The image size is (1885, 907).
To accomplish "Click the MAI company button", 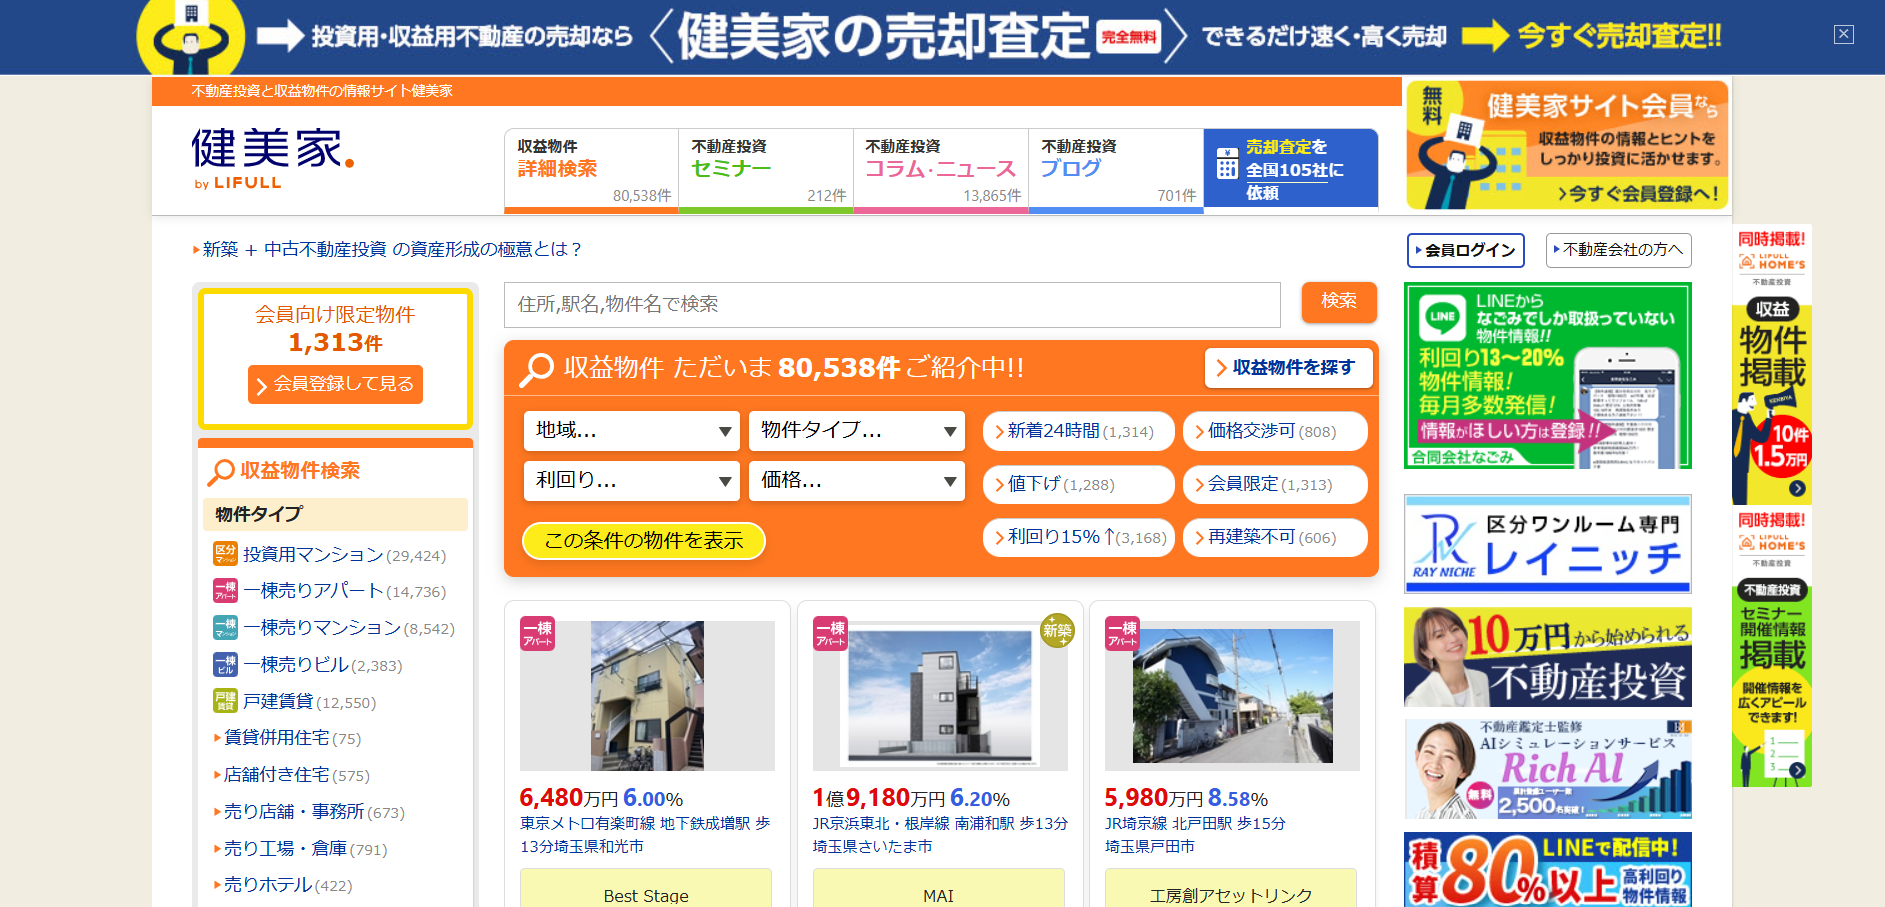I will (938, 890).
